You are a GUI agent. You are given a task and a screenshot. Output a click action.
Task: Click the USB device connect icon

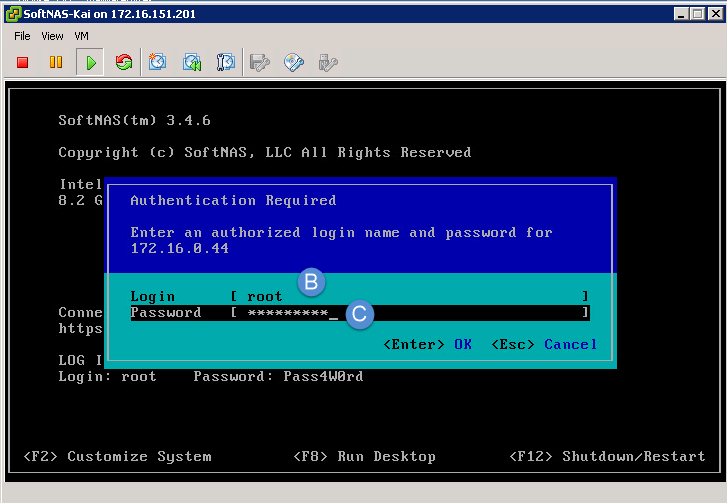[x=327, y=63]
